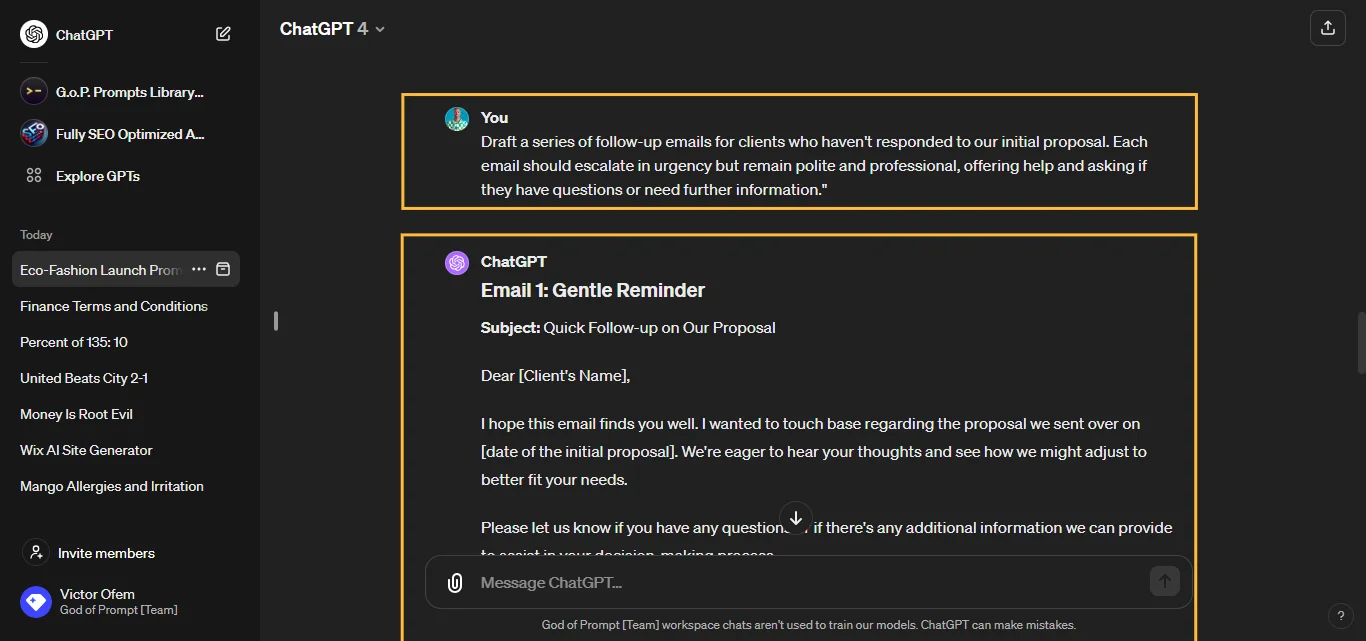Jump to latest message with the down arrow
This screenshot has width=1366, height=641.
[796, 518]
